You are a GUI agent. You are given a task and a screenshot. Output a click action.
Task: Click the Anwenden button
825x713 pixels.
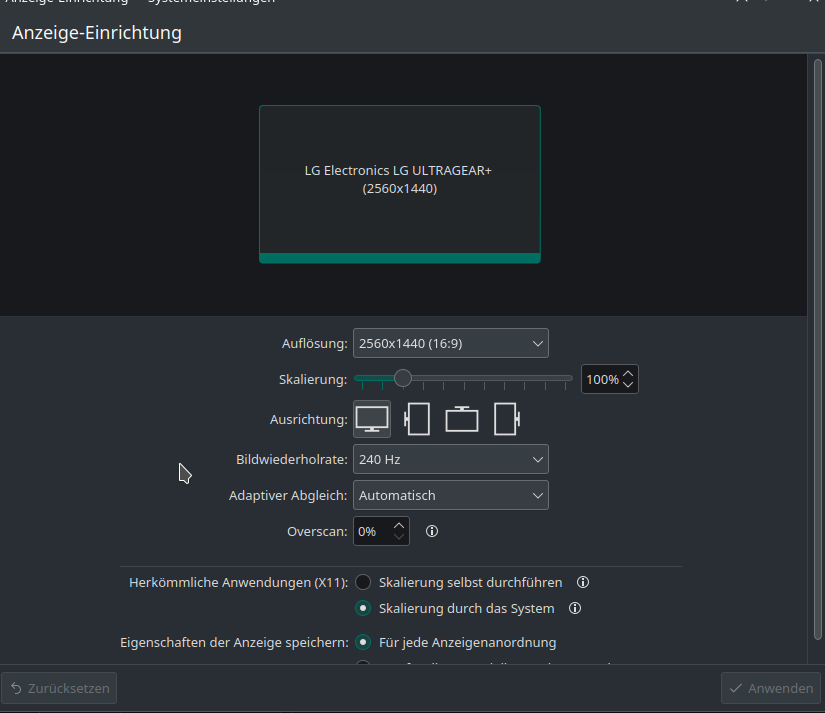(x=771, y=688)
